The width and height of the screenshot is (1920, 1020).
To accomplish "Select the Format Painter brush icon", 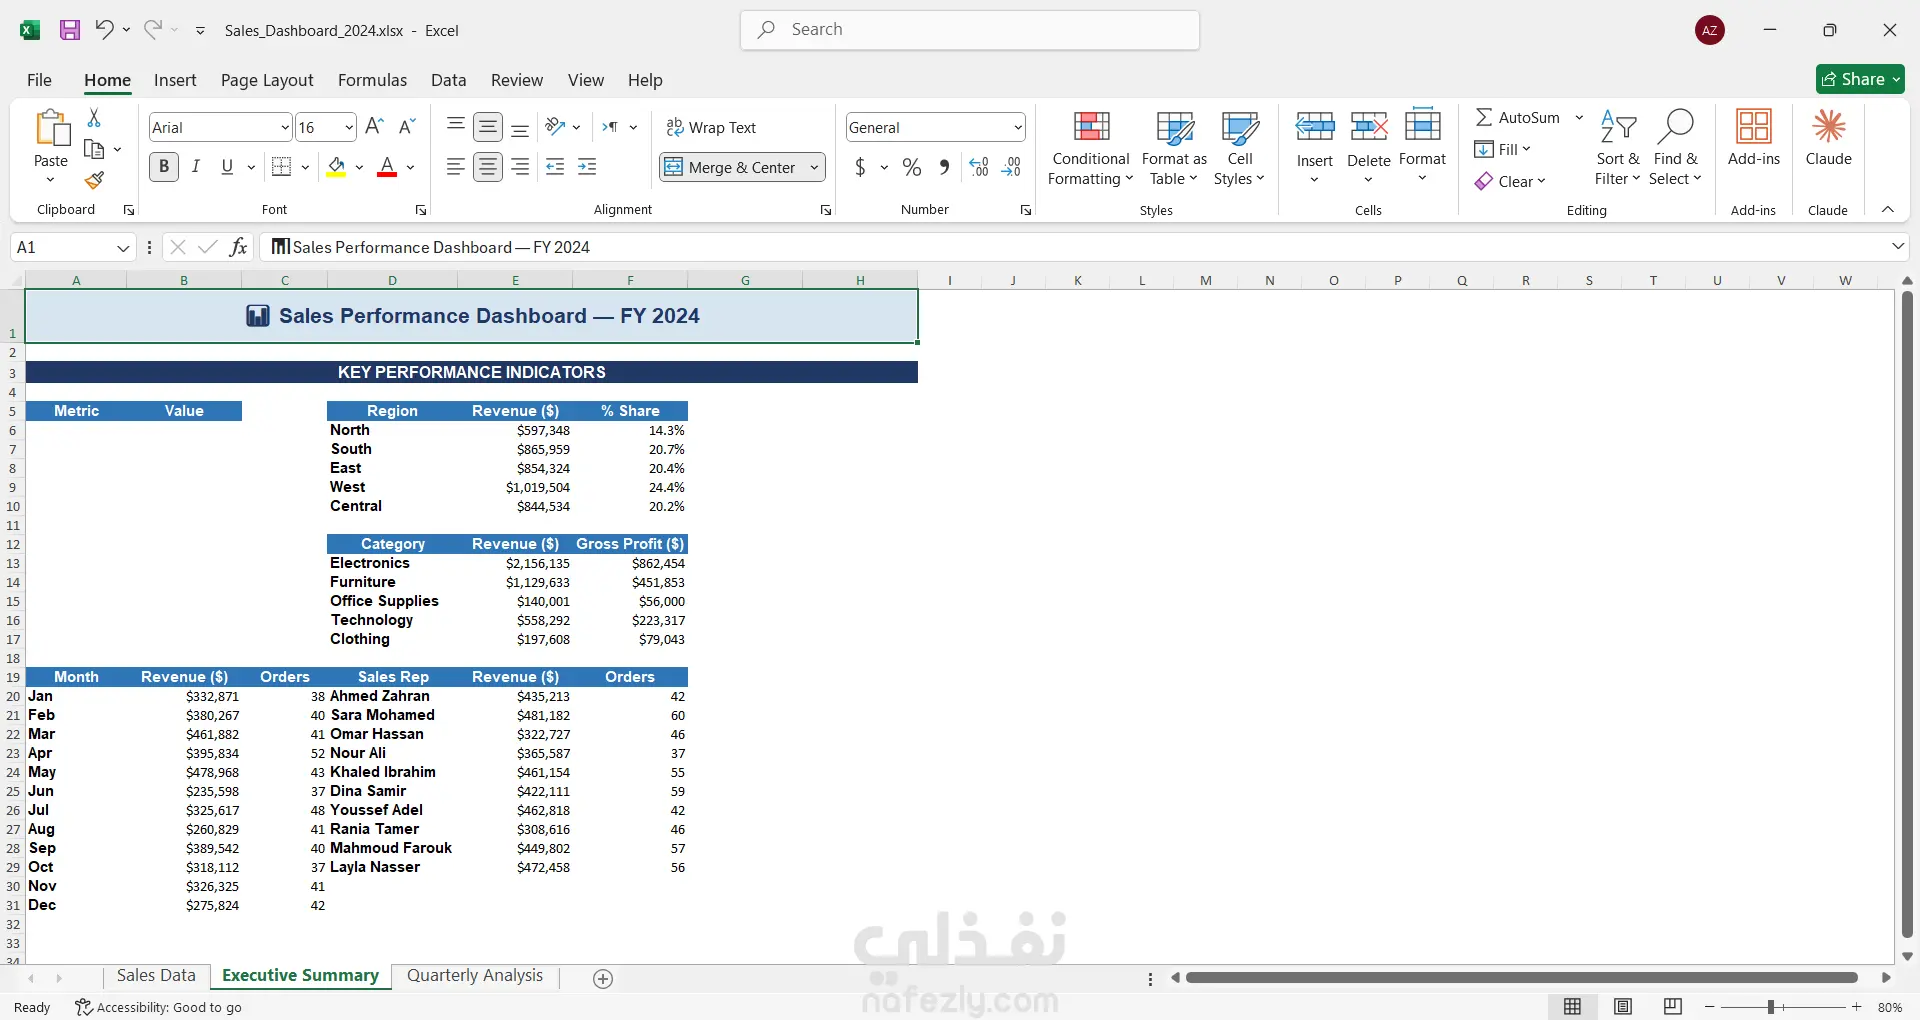I will coord(94,180).
